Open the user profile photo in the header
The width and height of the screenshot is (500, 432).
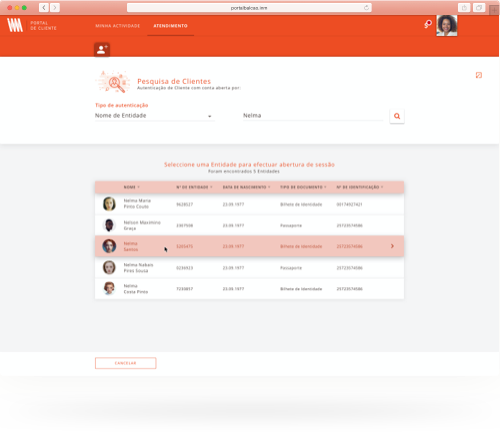(447, 25)
